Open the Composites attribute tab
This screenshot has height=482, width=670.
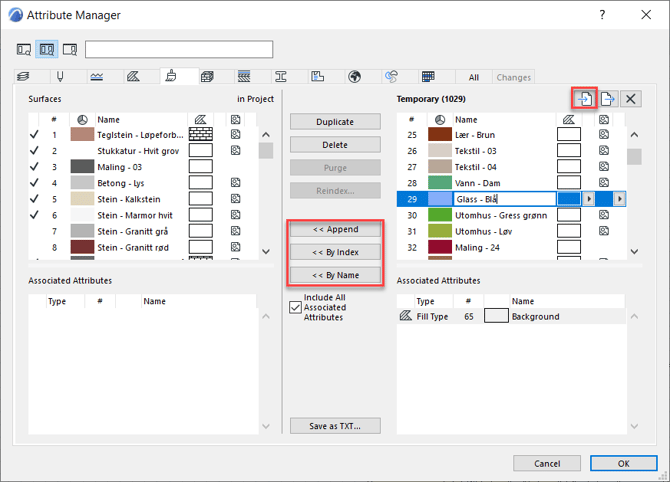point(244,77)
